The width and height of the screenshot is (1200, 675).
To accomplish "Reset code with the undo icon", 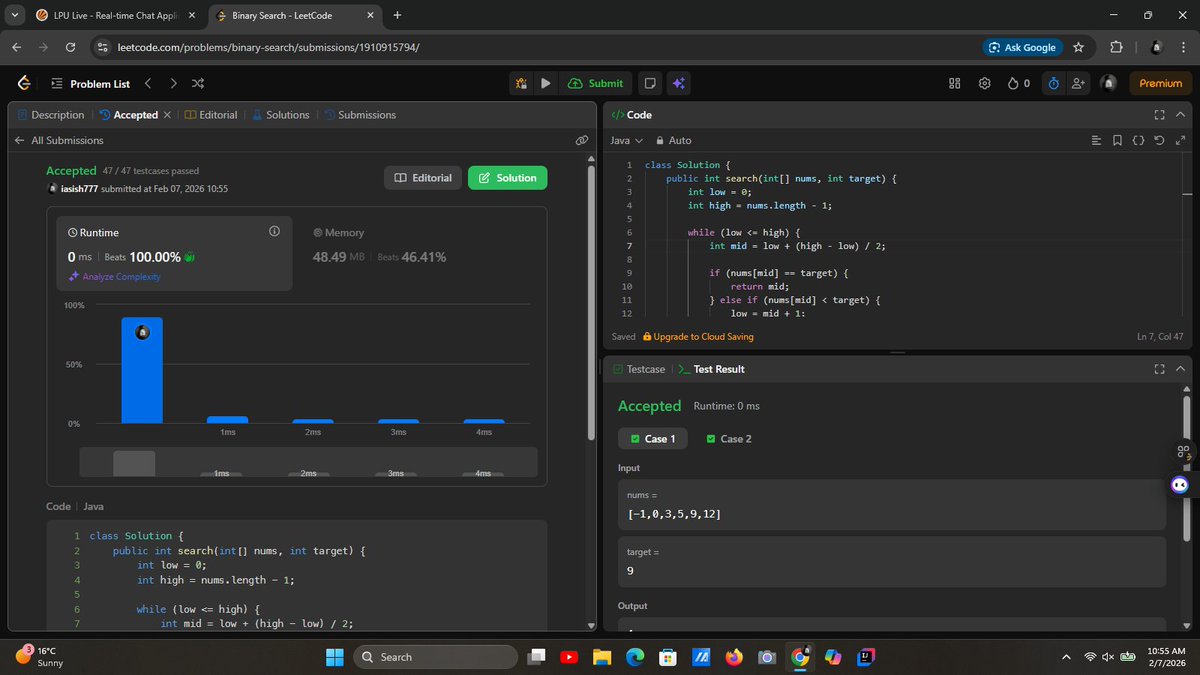I will pos(1159,141).
